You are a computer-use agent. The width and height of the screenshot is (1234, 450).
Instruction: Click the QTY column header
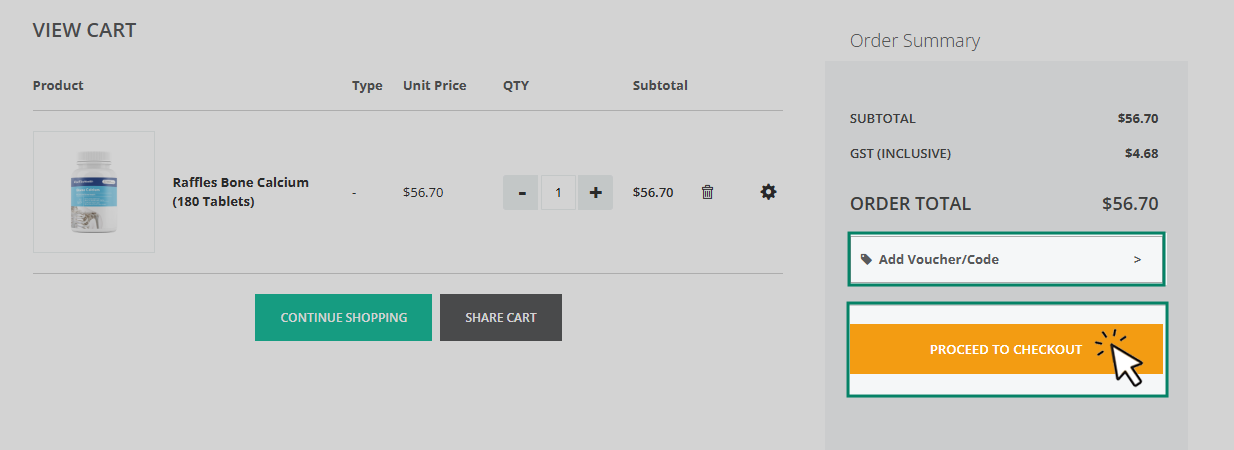(516, 85)
